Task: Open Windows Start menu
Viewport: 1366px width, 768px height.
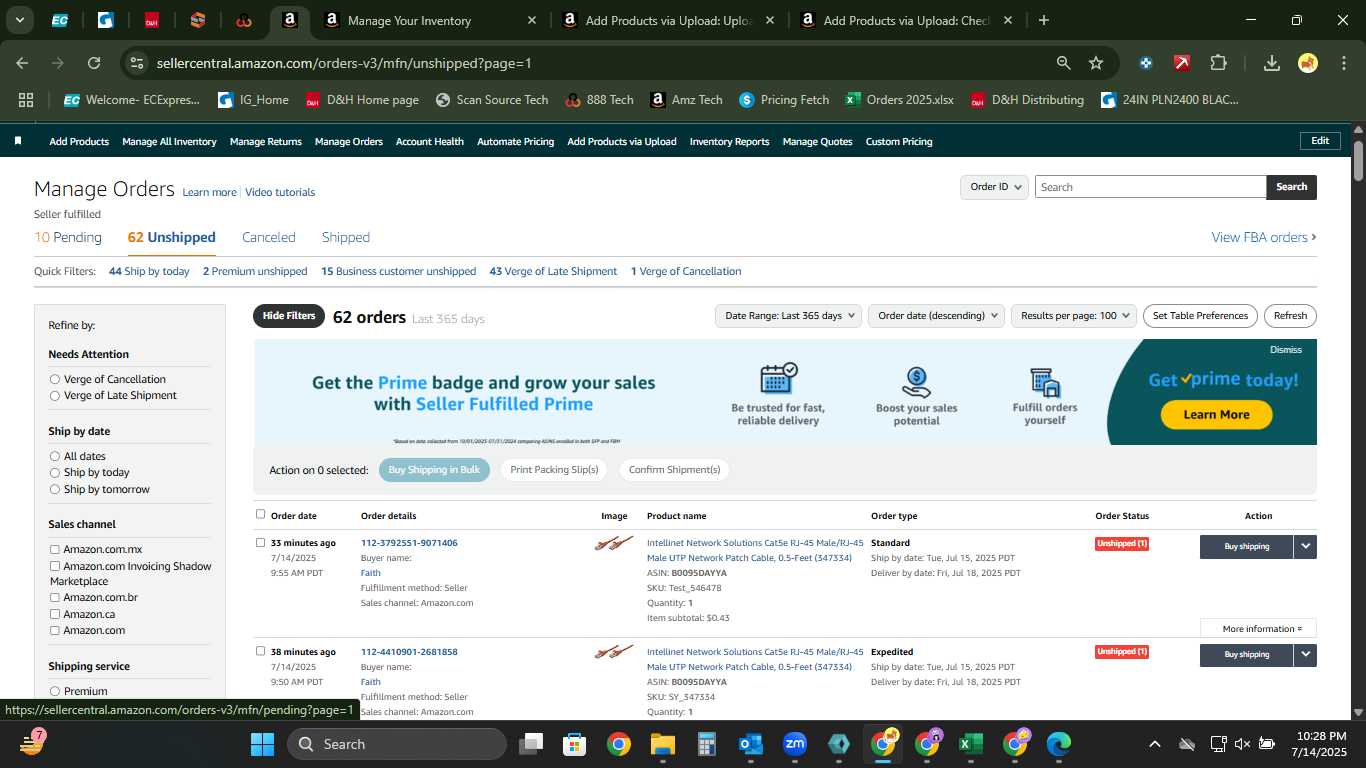Action: (x=262, y=744)
